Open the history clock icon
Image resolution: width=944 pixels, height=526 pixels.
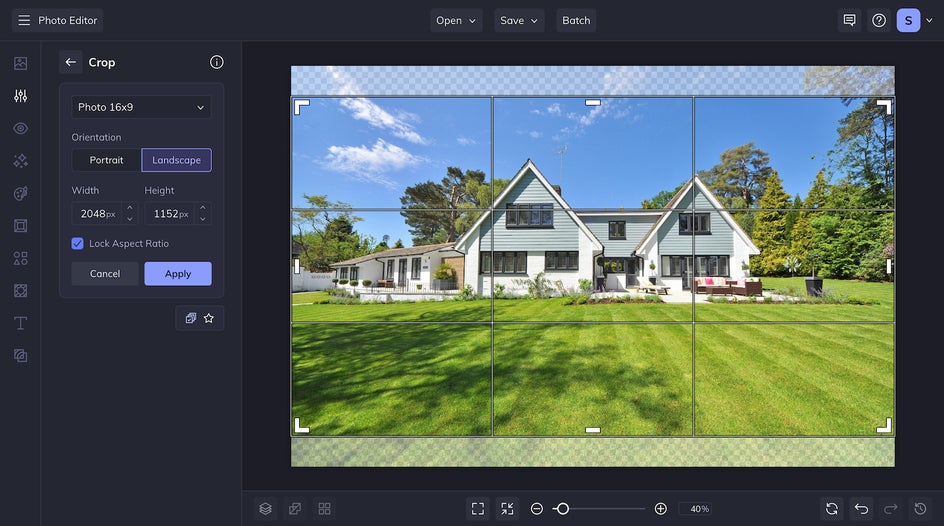coord(921,509)
